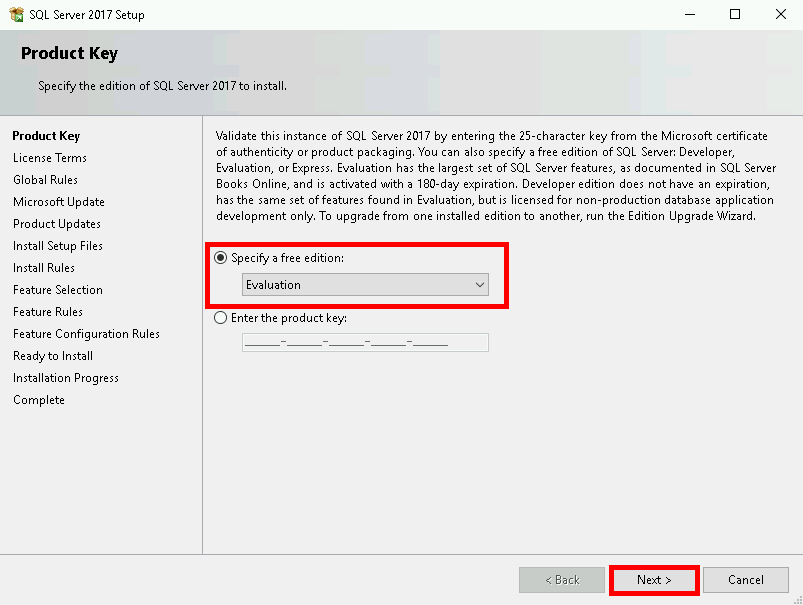Select the Product Key step in sidebar

click(x=46, y=136)
